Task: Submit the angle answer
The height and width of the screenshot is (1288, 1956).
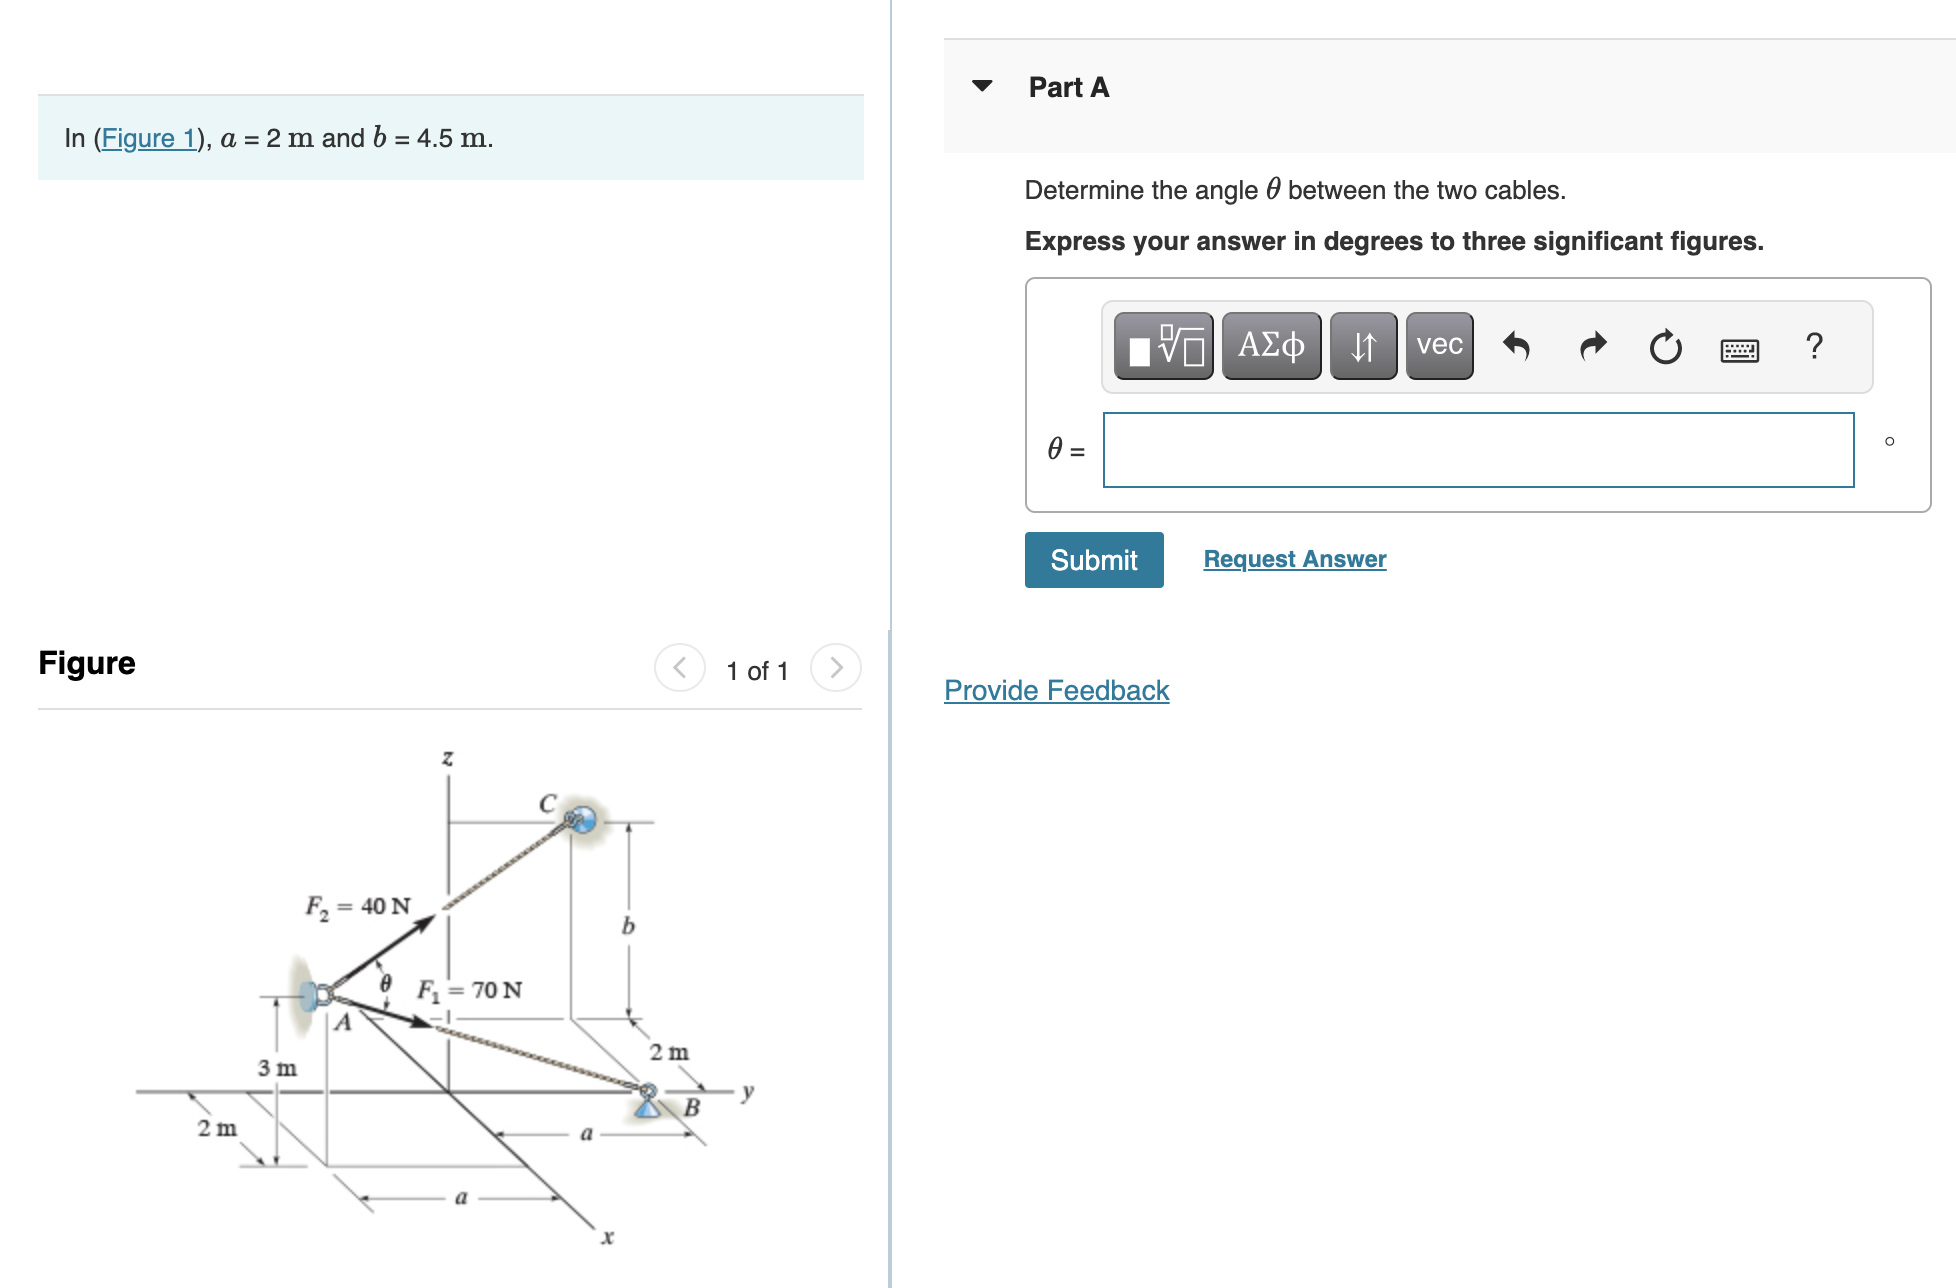Action: (x=1093, y=559)
